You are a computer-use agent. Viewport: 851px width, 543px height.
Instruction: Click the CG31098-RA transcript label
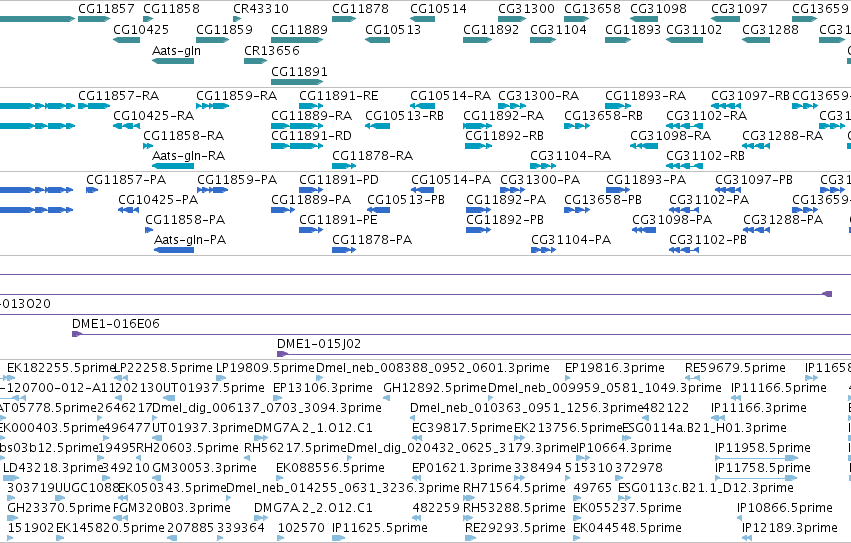click(671, 136)
